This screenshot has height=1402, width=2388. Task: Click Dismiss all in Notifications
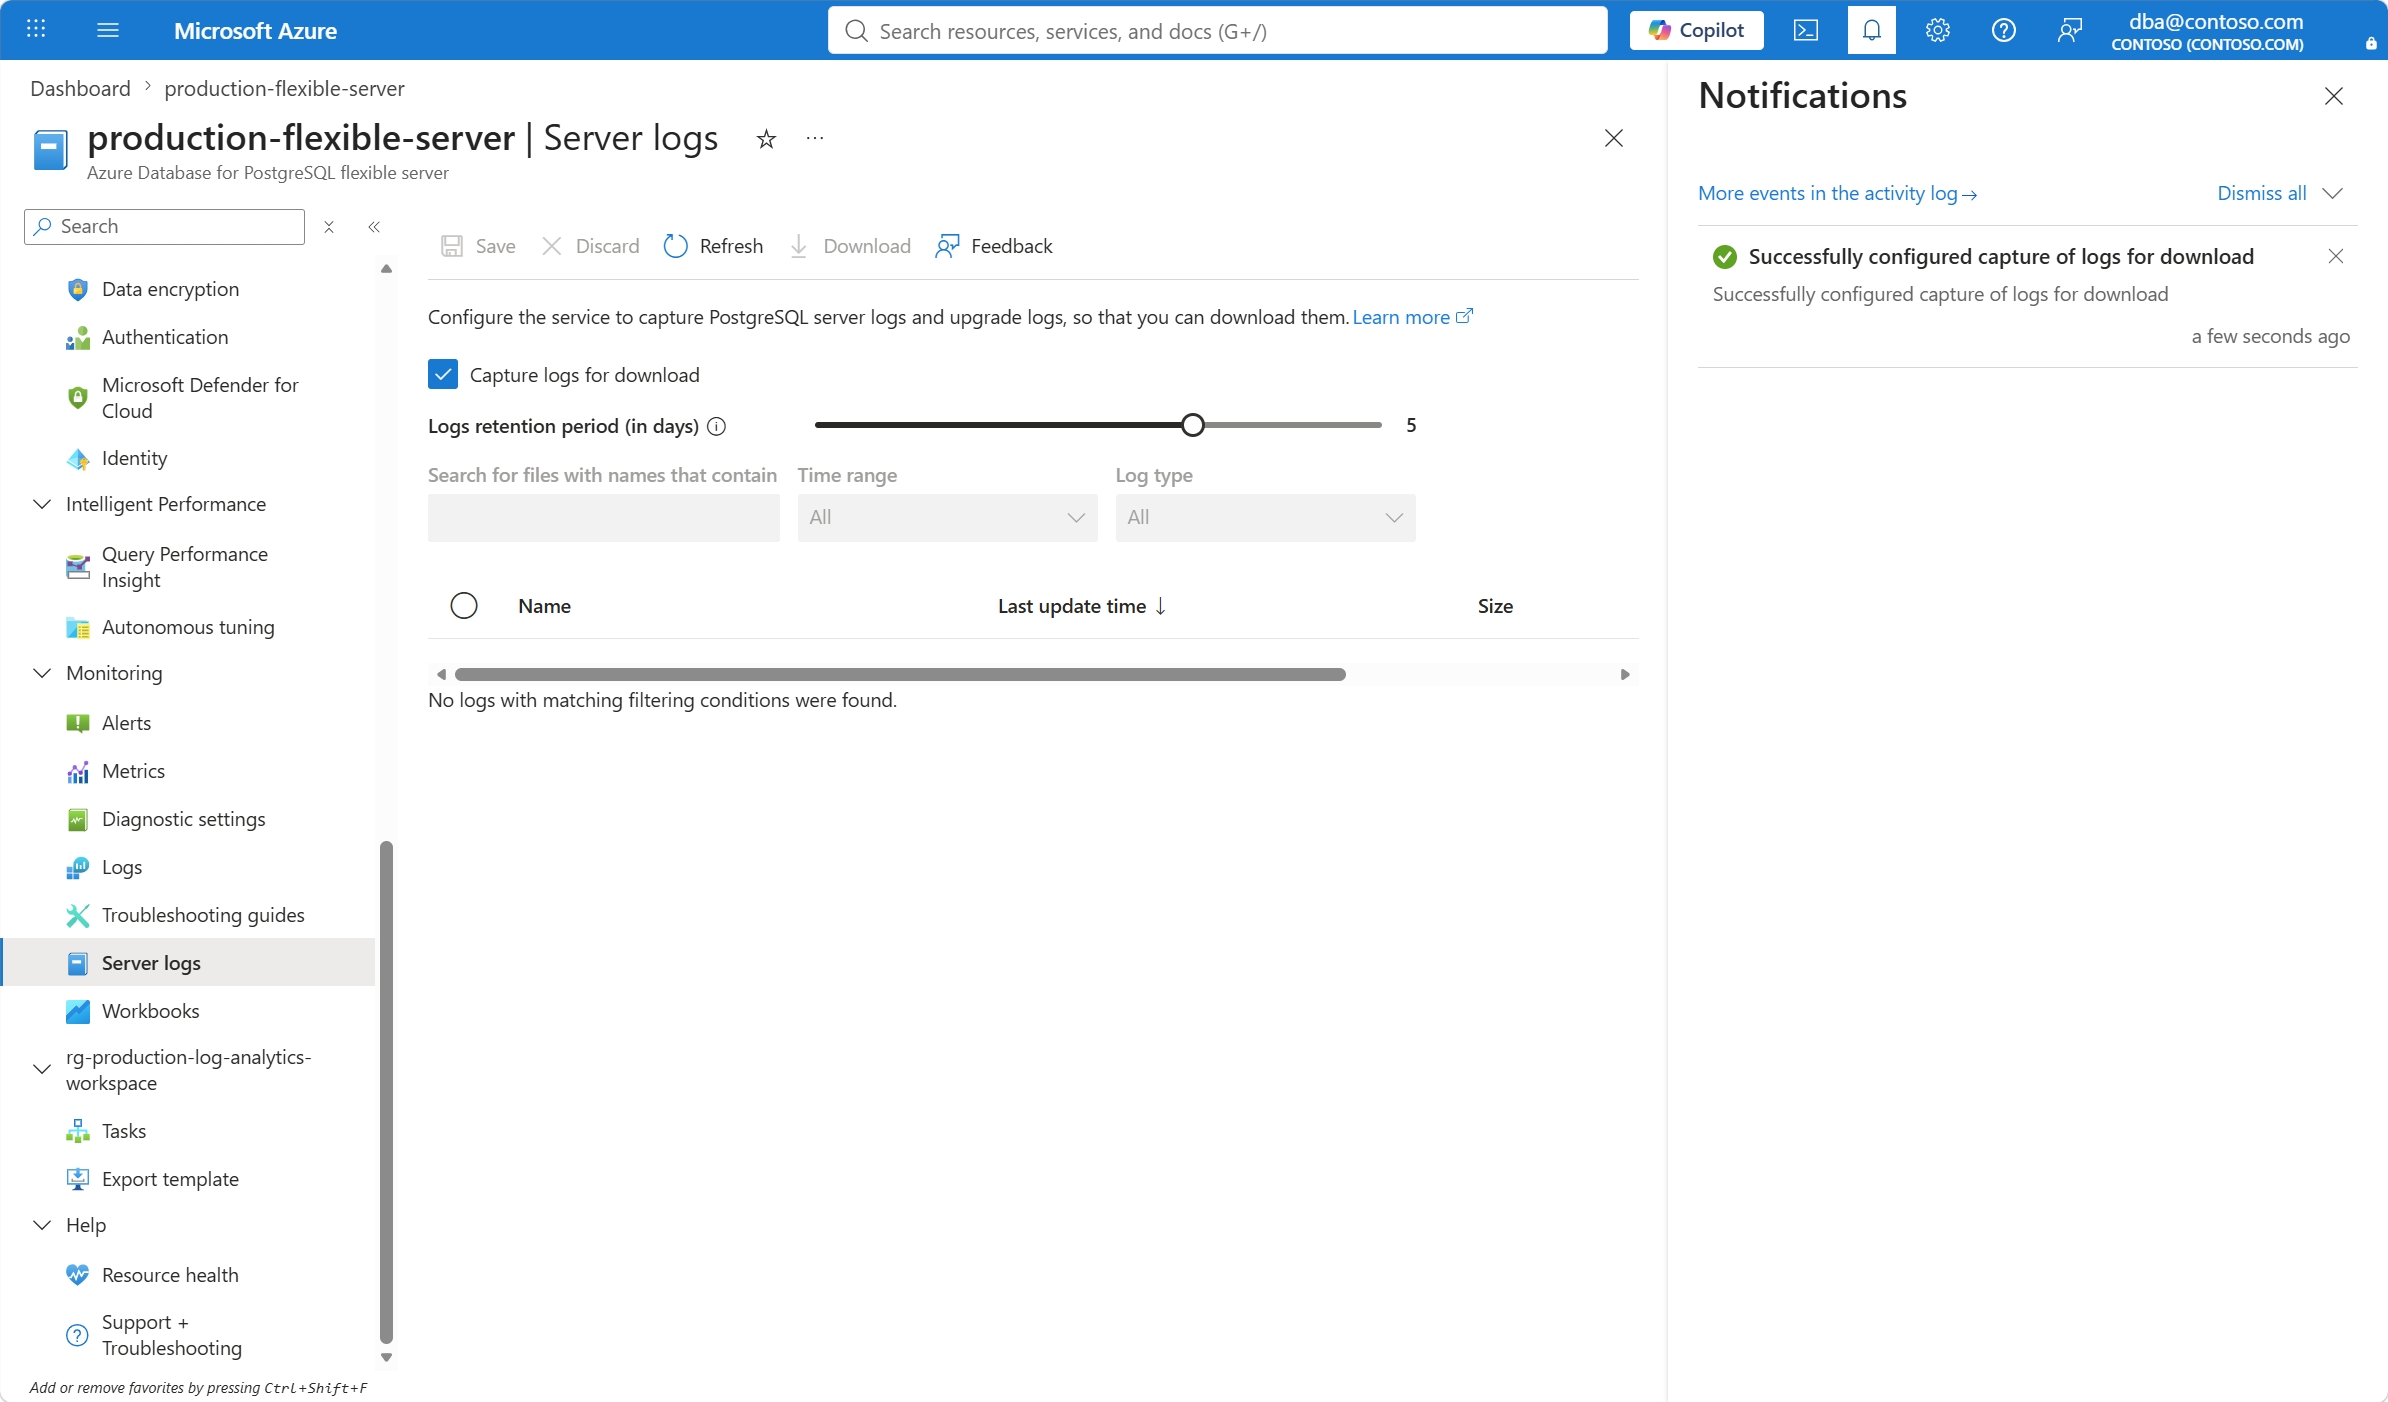[x=2262, y=193]
